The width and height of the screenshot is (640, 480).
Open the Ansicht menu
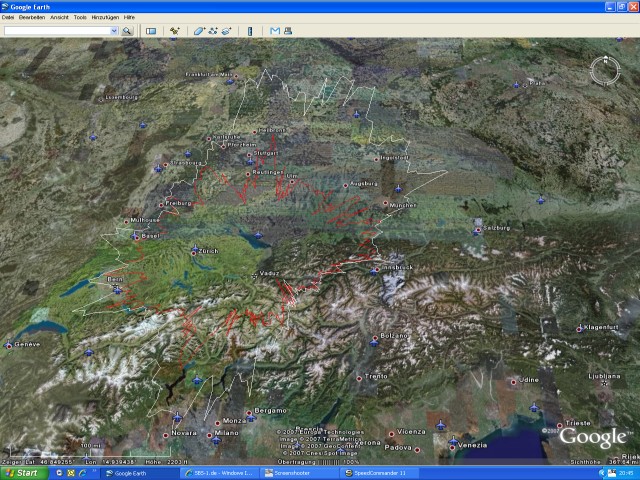(59, 17)
